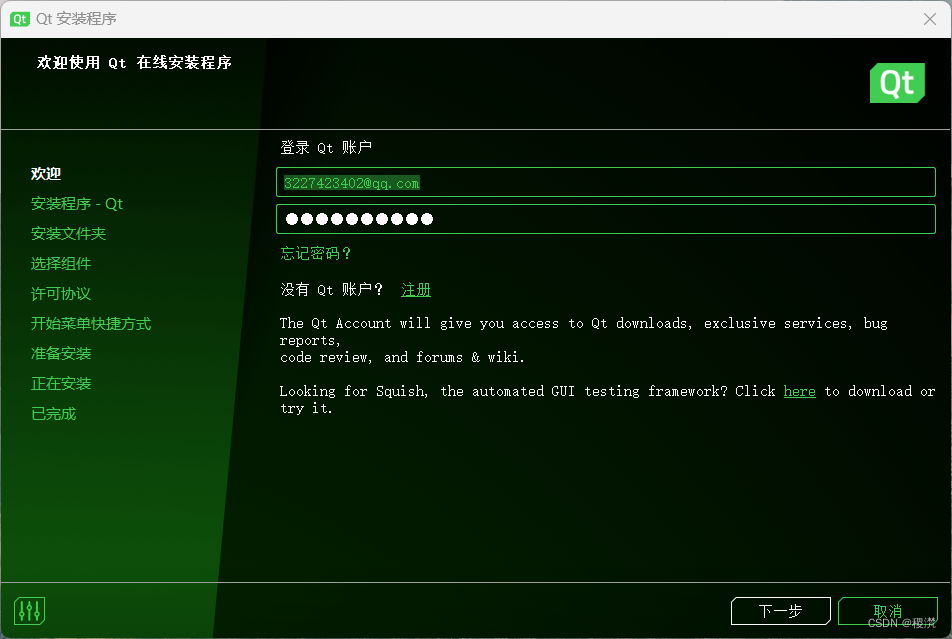
Task: Select the 安装文件夹 step
Action: click(x=68, y=234)
